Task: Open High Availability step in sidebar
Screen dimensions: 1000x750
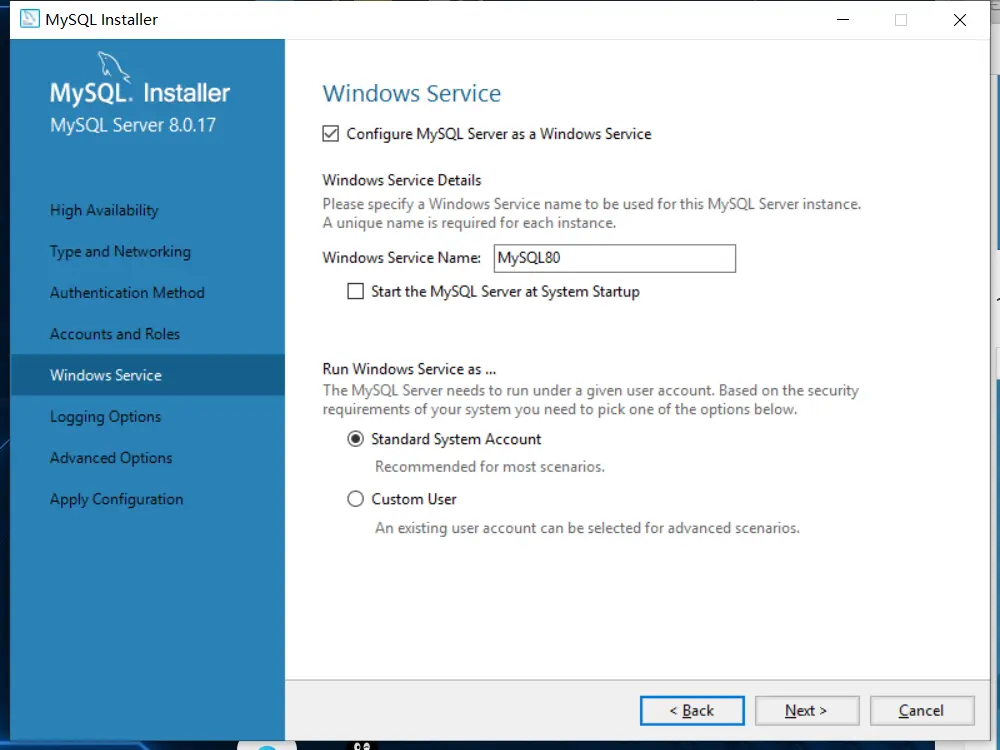Action: [104, 210]
